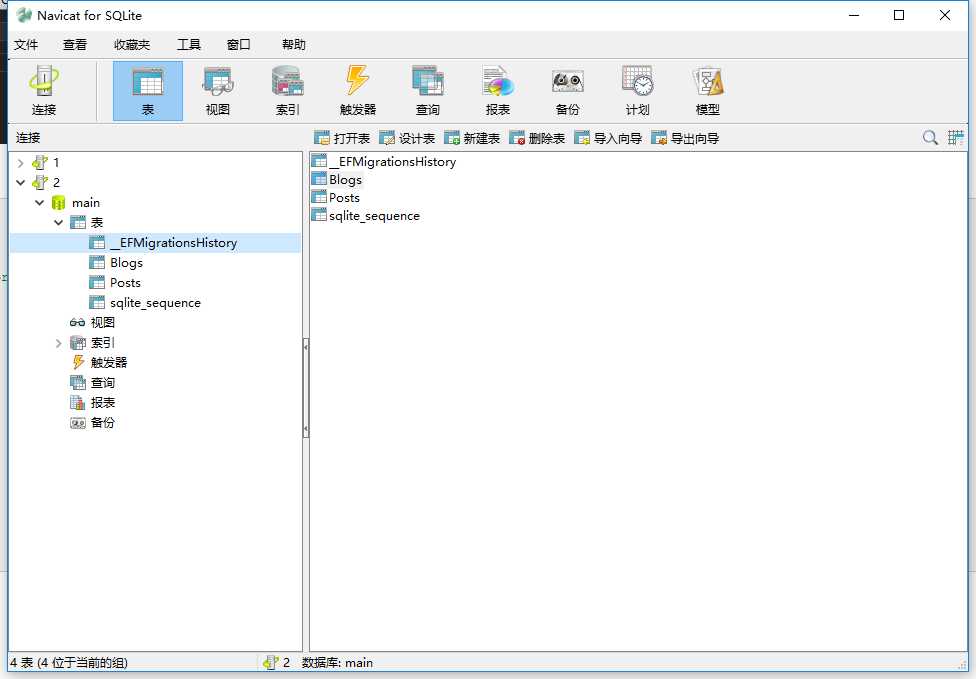This screenshot has height=679, width=976.
Task: Select sqlite_sequence in the object list
Action: (x=366, y=216)
